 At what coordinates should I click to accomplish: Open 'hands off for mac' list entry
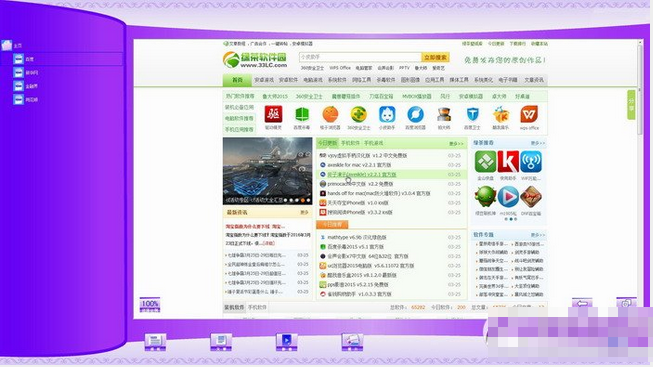pyautogui.click(x=379, y=193)
